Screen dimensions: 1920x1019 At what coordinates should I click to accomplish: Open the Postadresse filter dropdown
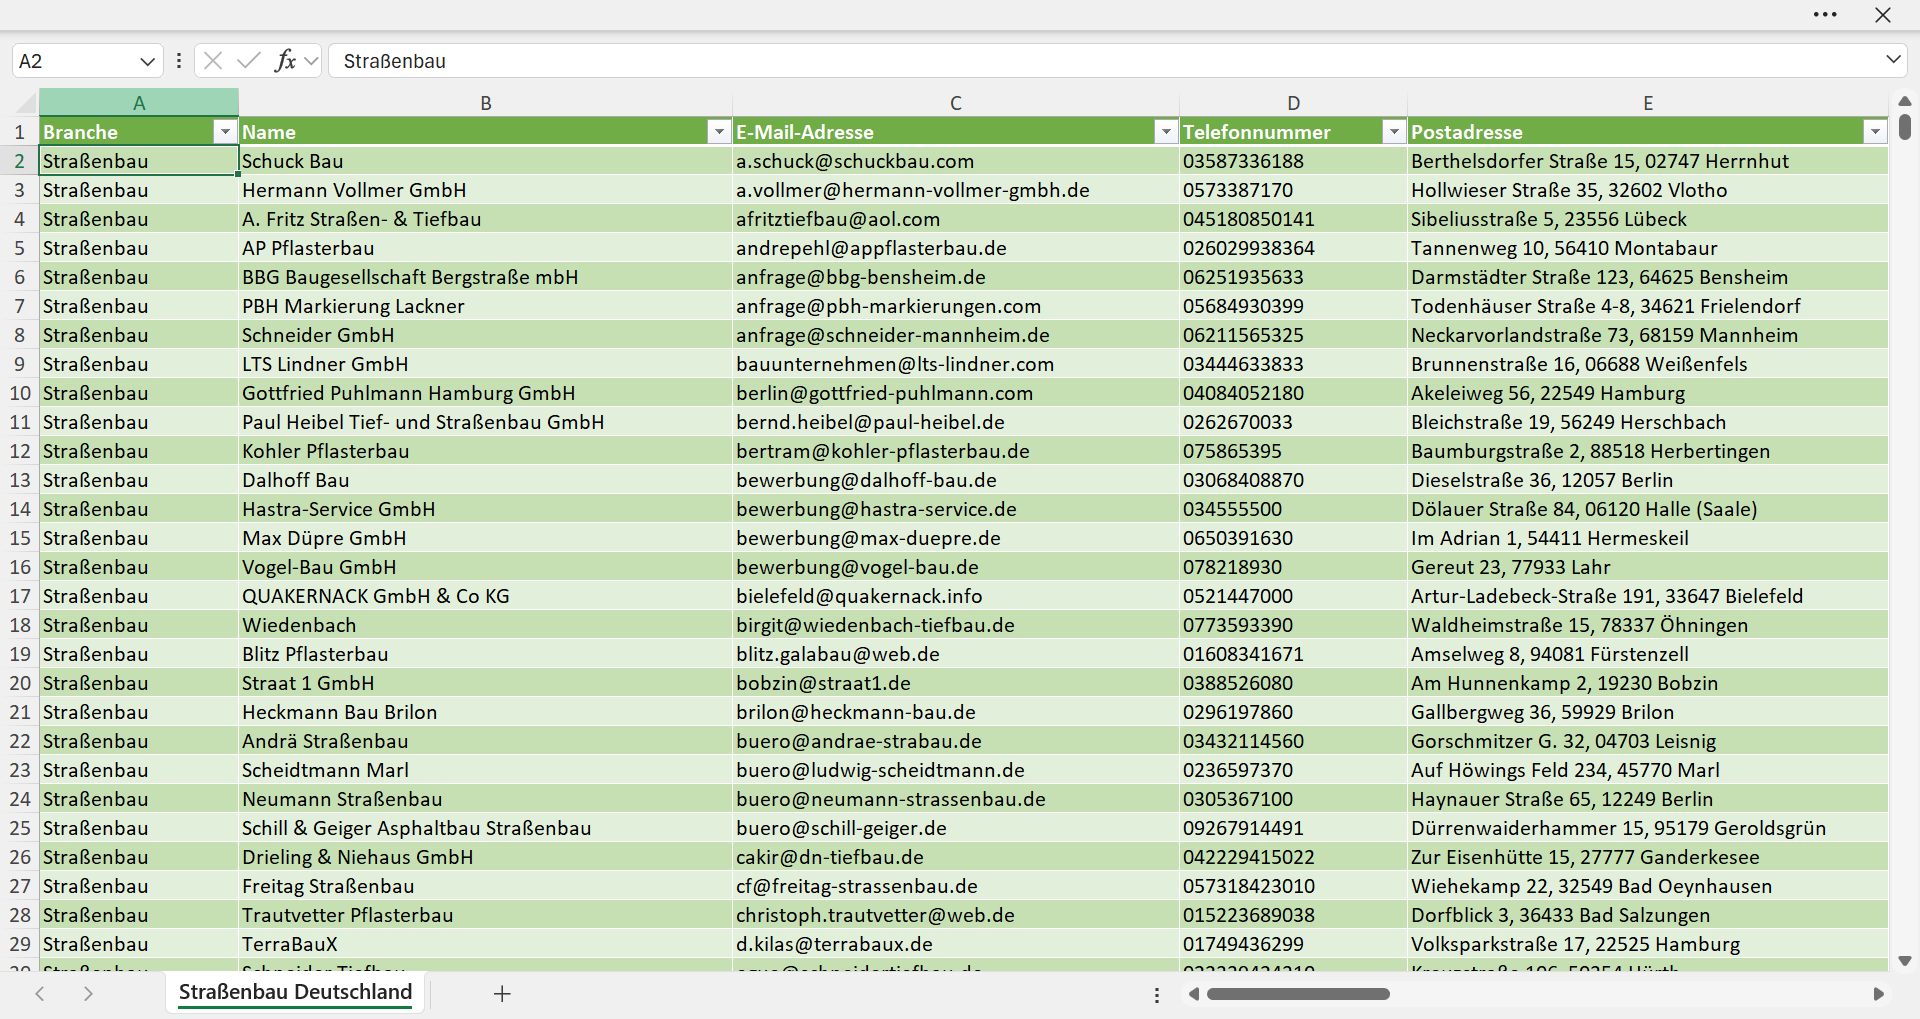(x=1875, y=132)
